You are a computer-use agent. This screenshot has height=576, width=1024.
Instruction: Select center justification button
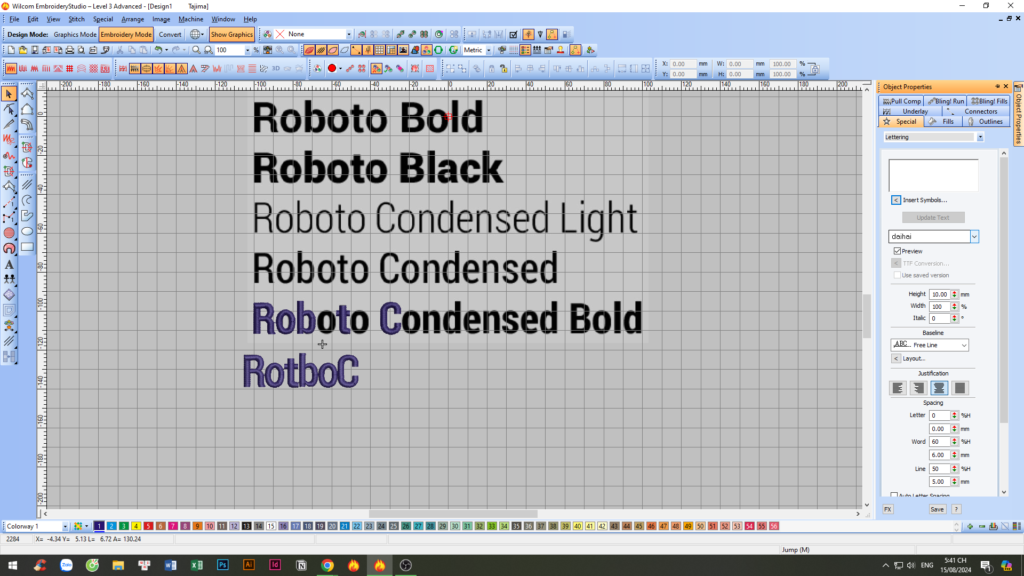pyautogui.click(x=939, y=388)
